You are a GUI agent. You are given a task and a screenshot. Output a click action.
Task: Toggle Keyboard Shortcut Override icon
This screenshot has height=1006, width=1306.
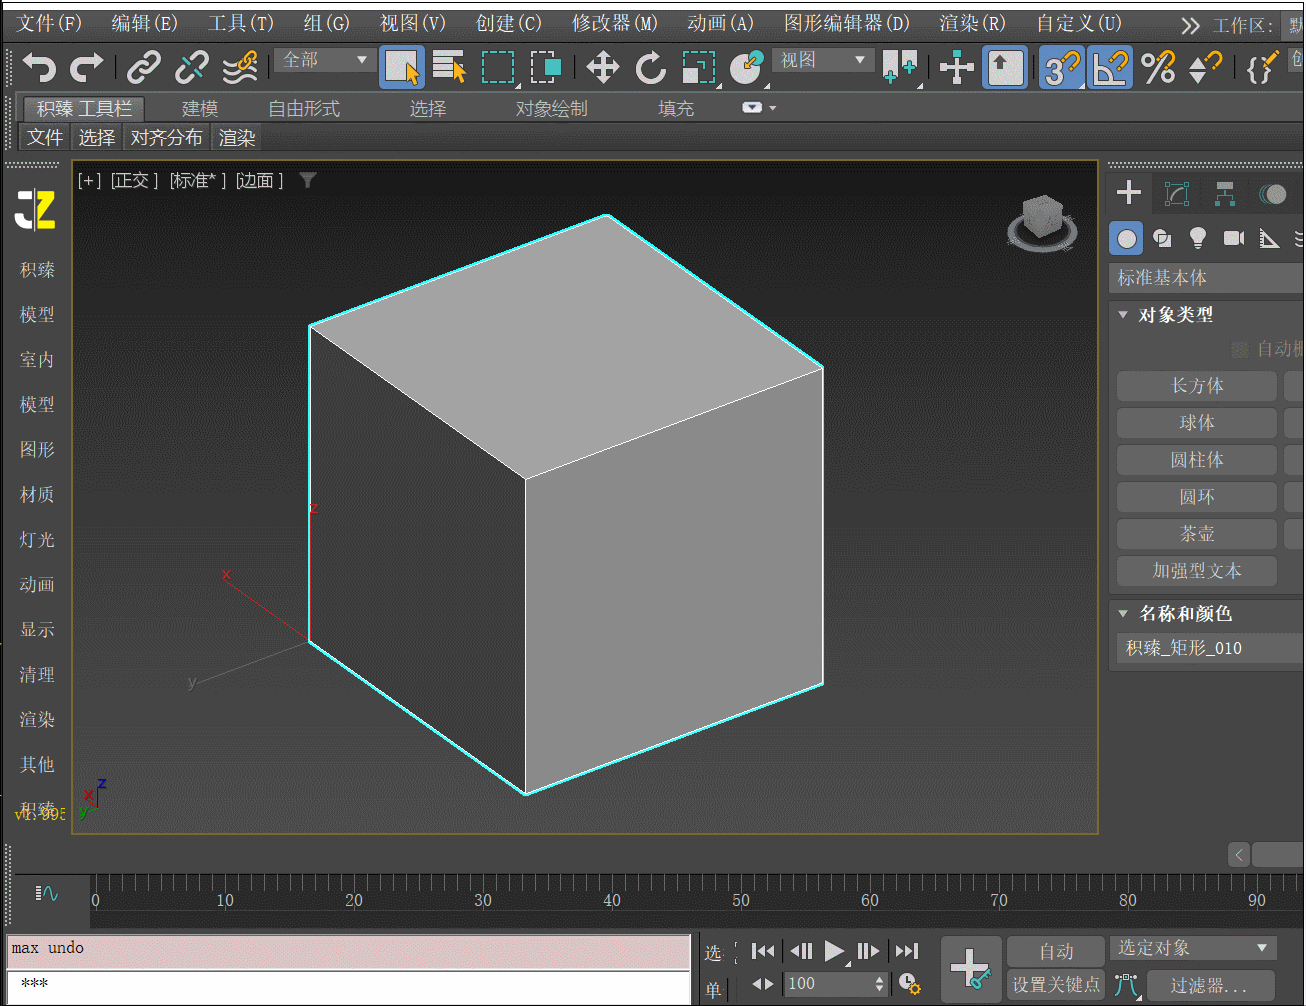point(1005,68)
